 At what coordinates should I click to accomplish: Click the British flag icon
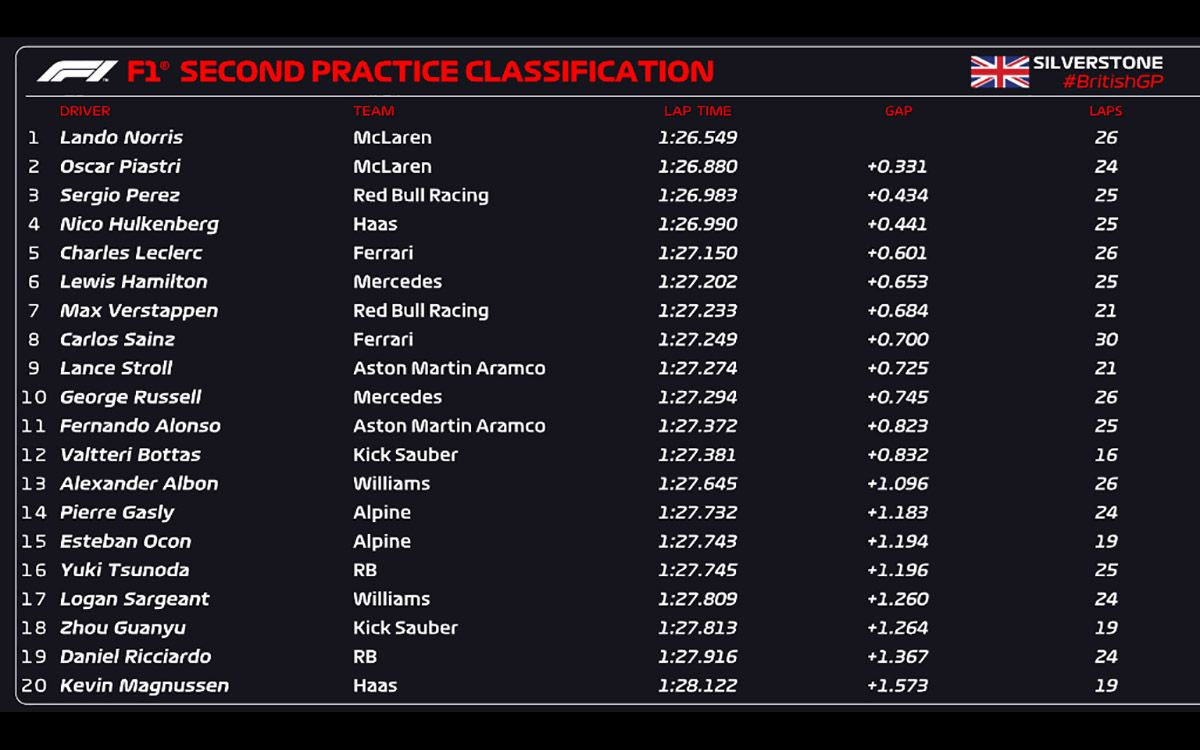click(x=999, y=72)
